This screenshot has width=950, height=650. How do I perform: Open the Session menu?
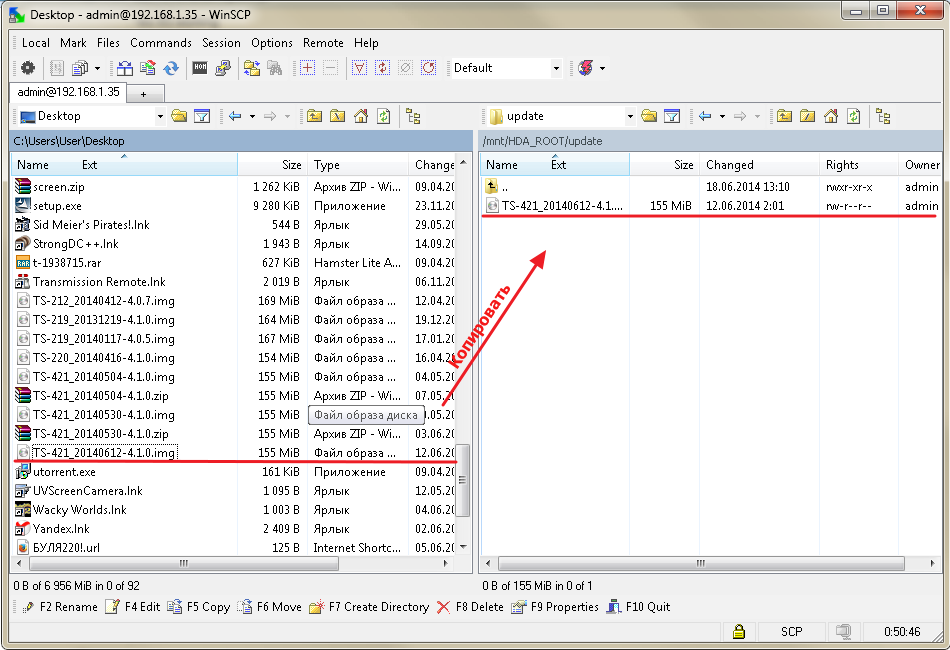(x=221, y=43)
